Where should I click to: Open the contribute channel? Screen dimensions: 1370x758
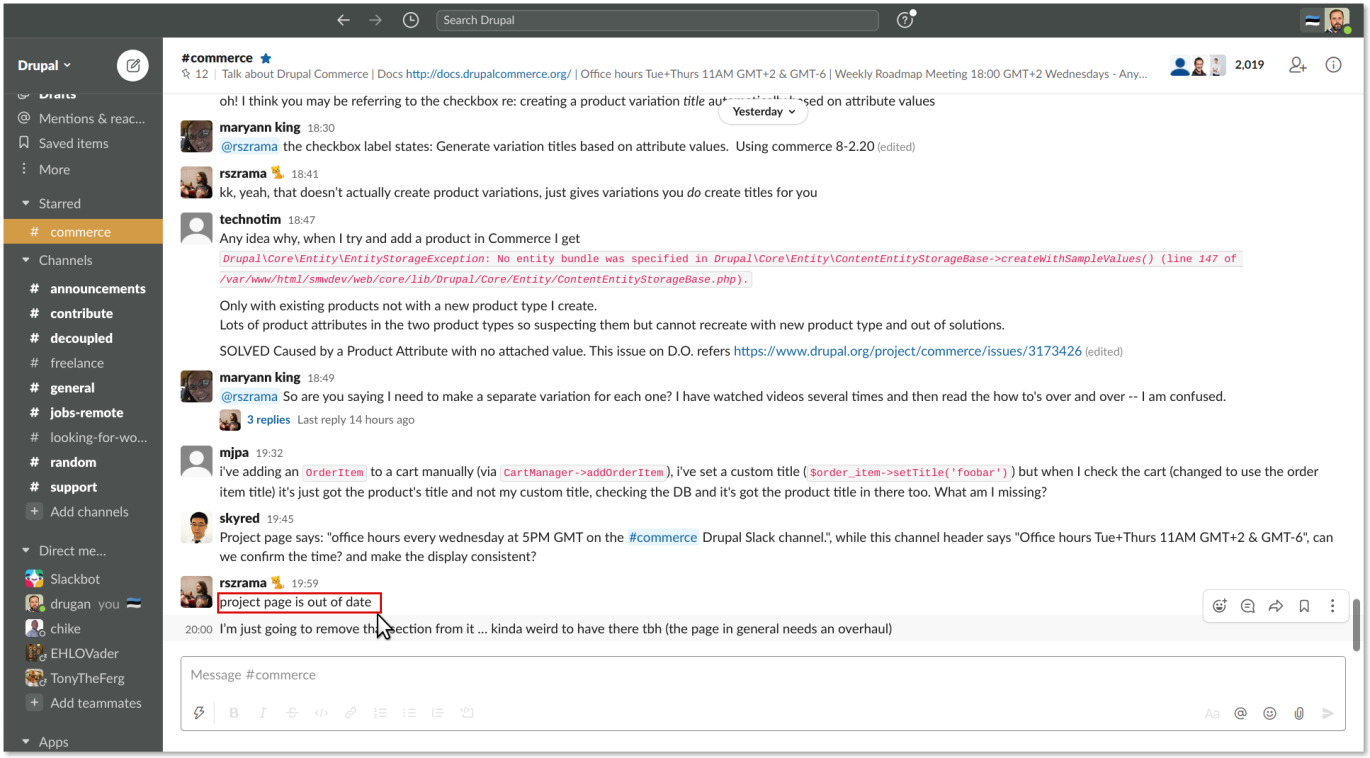point(82,314)
